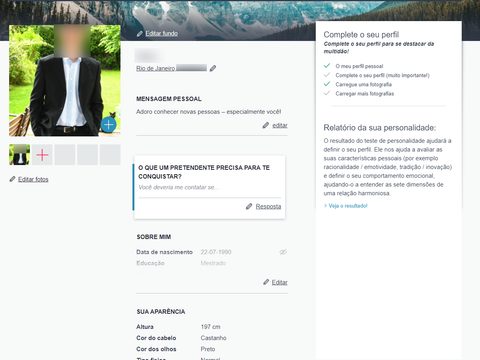Select the first photo thumbnail
This screenshot has width=480, height=360.
pyautogui.click(x=19, y=155)
